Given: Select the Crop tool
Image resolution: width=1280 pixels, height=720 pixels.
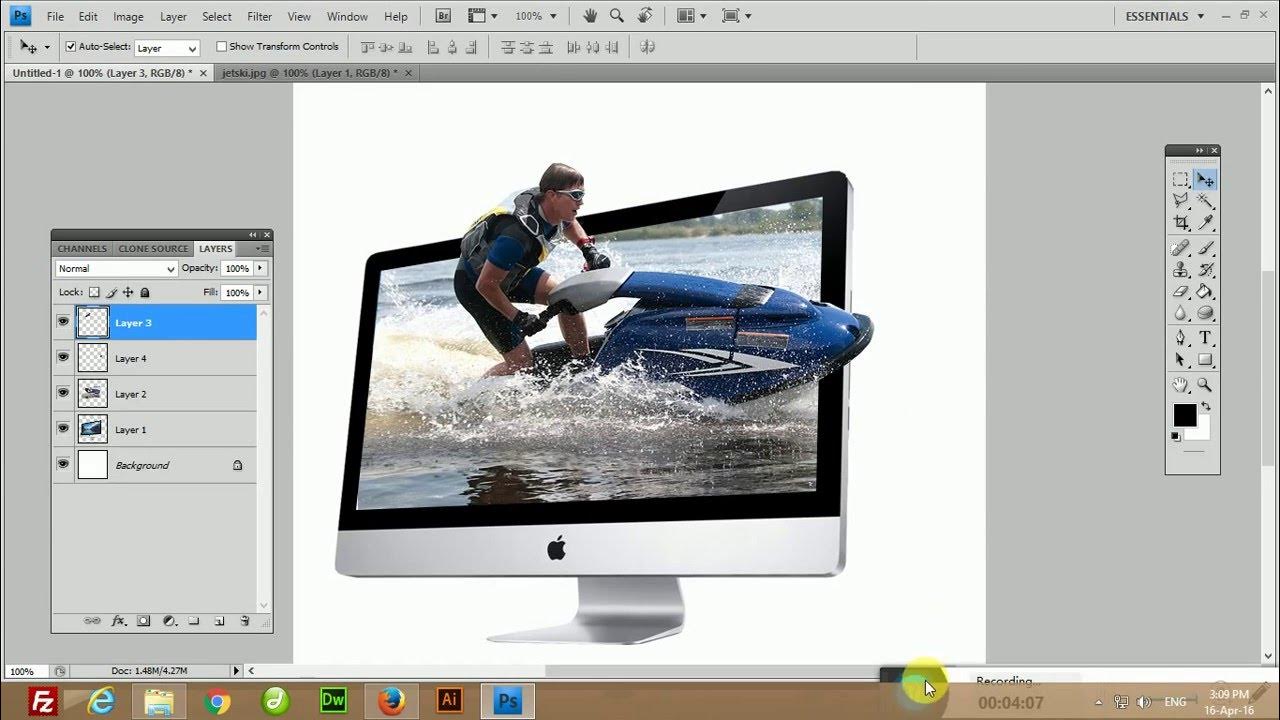Looking at the screenshot, I should (1181, 223).
